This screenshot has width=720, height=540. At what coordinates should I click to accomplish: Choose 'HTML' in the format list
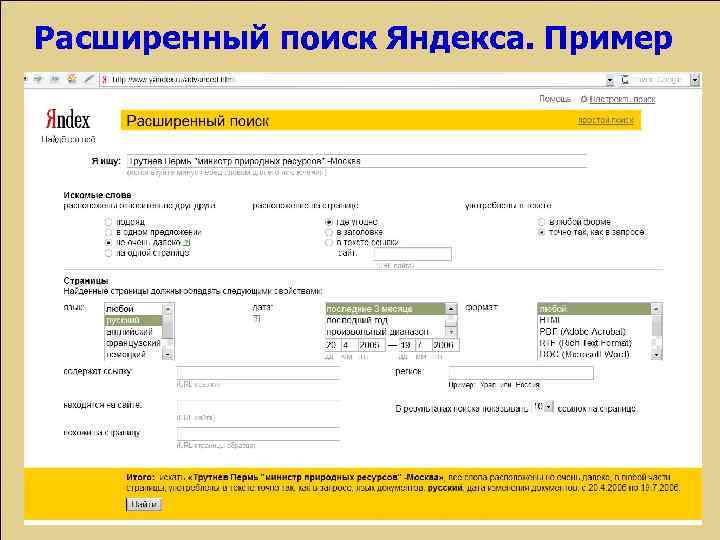pyautogui.click(x=594, y=320)
